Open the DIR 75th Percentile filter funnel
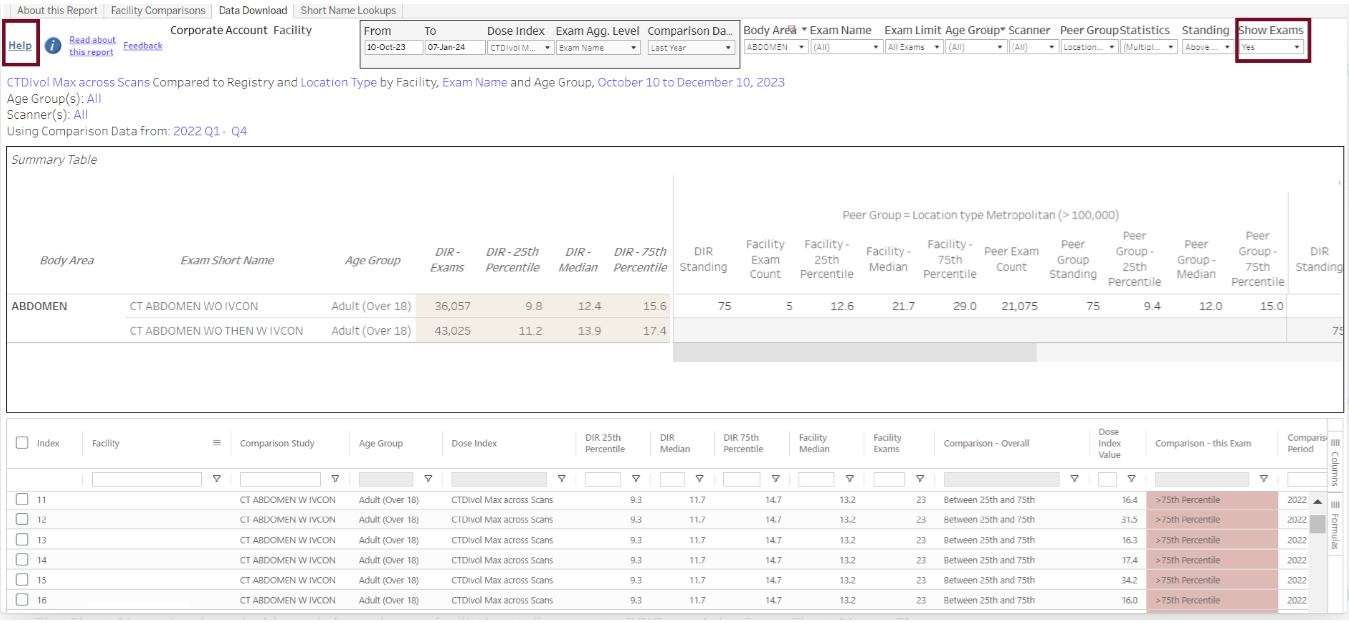The width and height of the screenshot is (1349, 623). (774, 479)
